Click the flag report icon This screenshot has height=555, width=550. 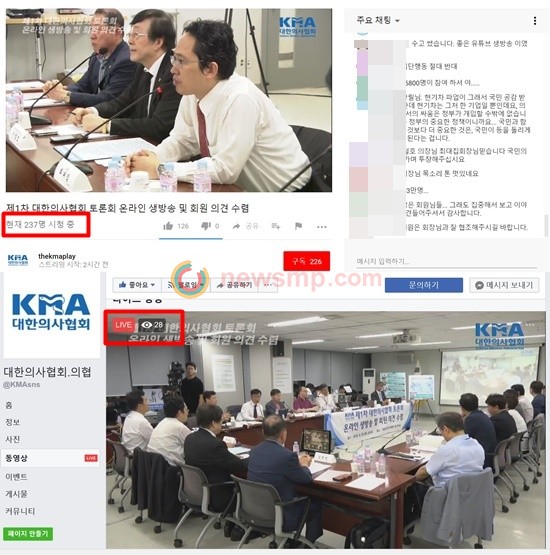coord(298,226)
